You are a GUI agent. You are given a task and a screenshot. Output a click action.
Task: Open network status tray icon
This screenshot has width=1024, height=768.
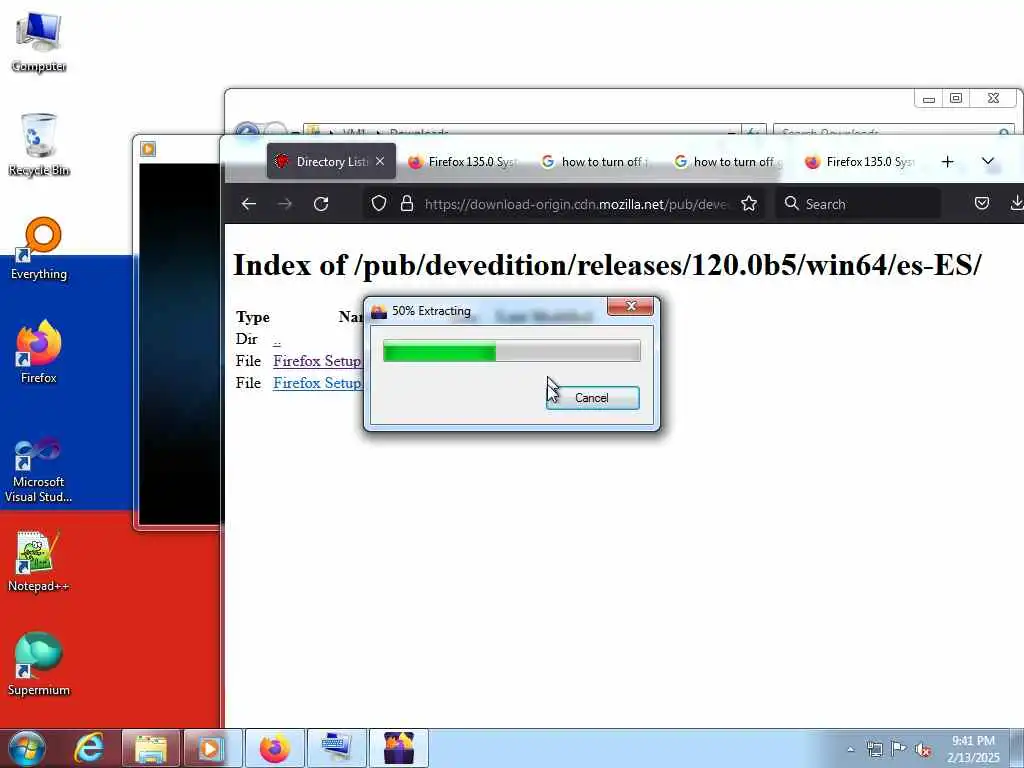point(875,749)
